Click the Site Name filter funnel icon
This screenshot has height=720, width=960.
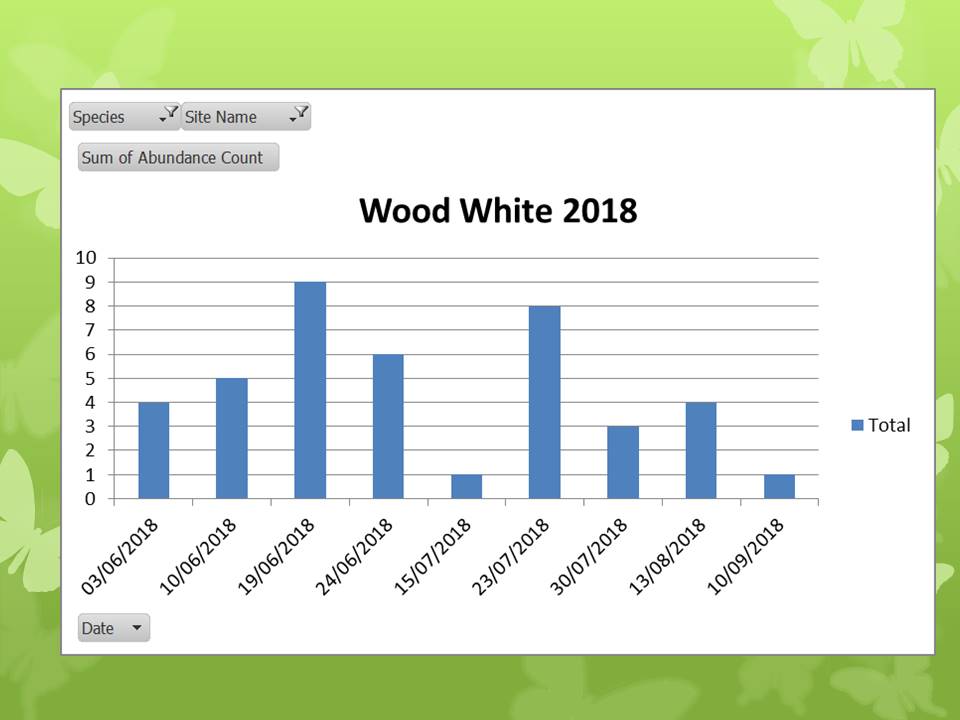coord(301,110)
